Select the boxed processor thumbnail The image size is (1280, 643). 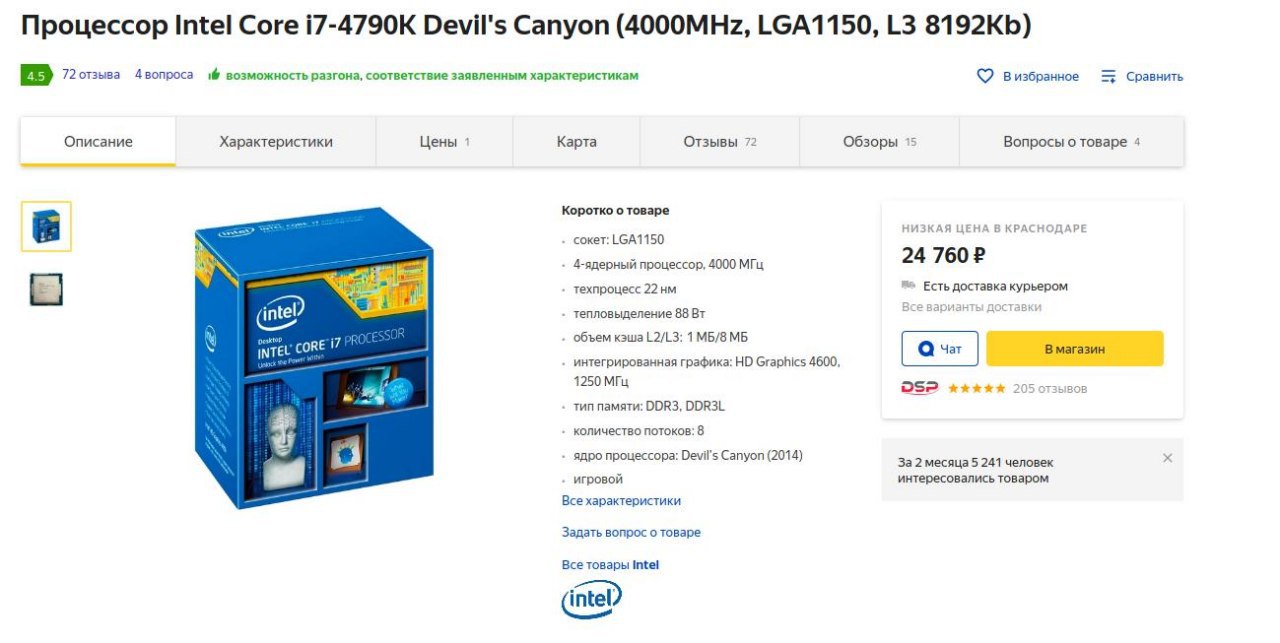pos(46,226)
